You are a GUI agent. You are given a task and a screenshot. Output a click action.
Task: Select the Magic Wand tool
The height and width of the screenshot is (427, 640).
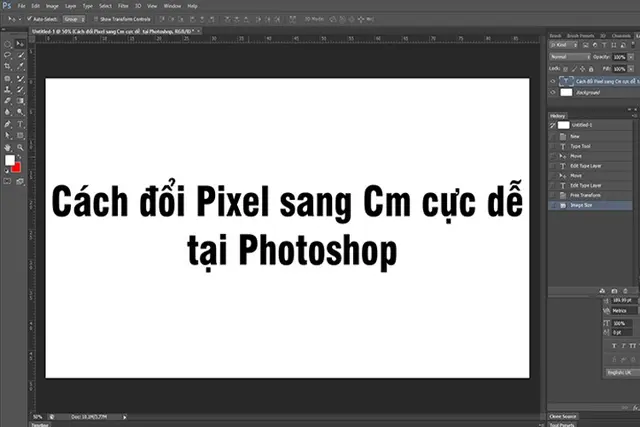pyautogui.click(x=20, y=55)
